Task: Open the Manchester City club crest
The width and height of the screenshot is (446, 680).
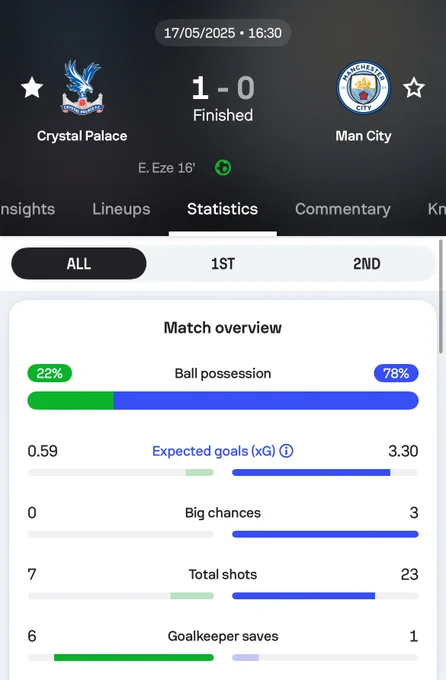Action: coord(364,87)
